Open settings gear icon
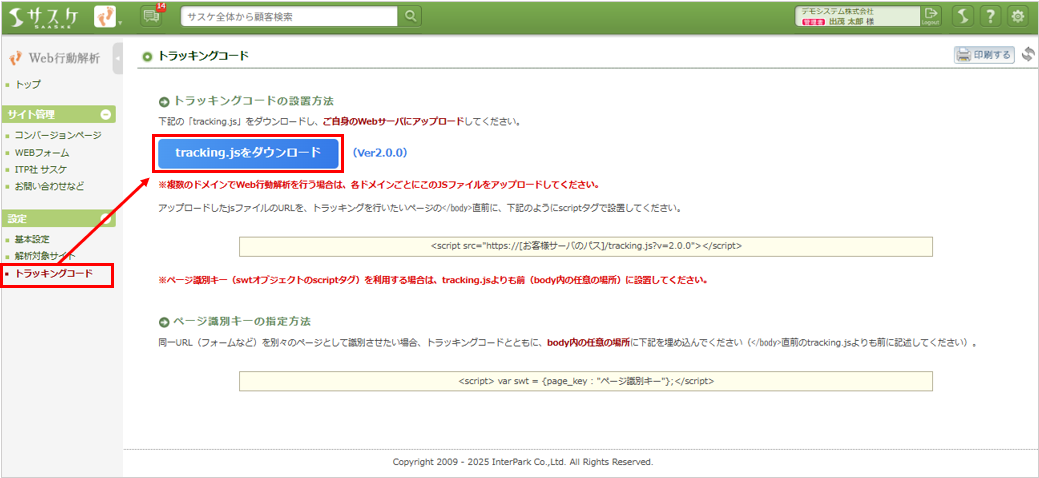Image resolution: width=1039 pixels, height=478 pixels. tap(1017, 17)
